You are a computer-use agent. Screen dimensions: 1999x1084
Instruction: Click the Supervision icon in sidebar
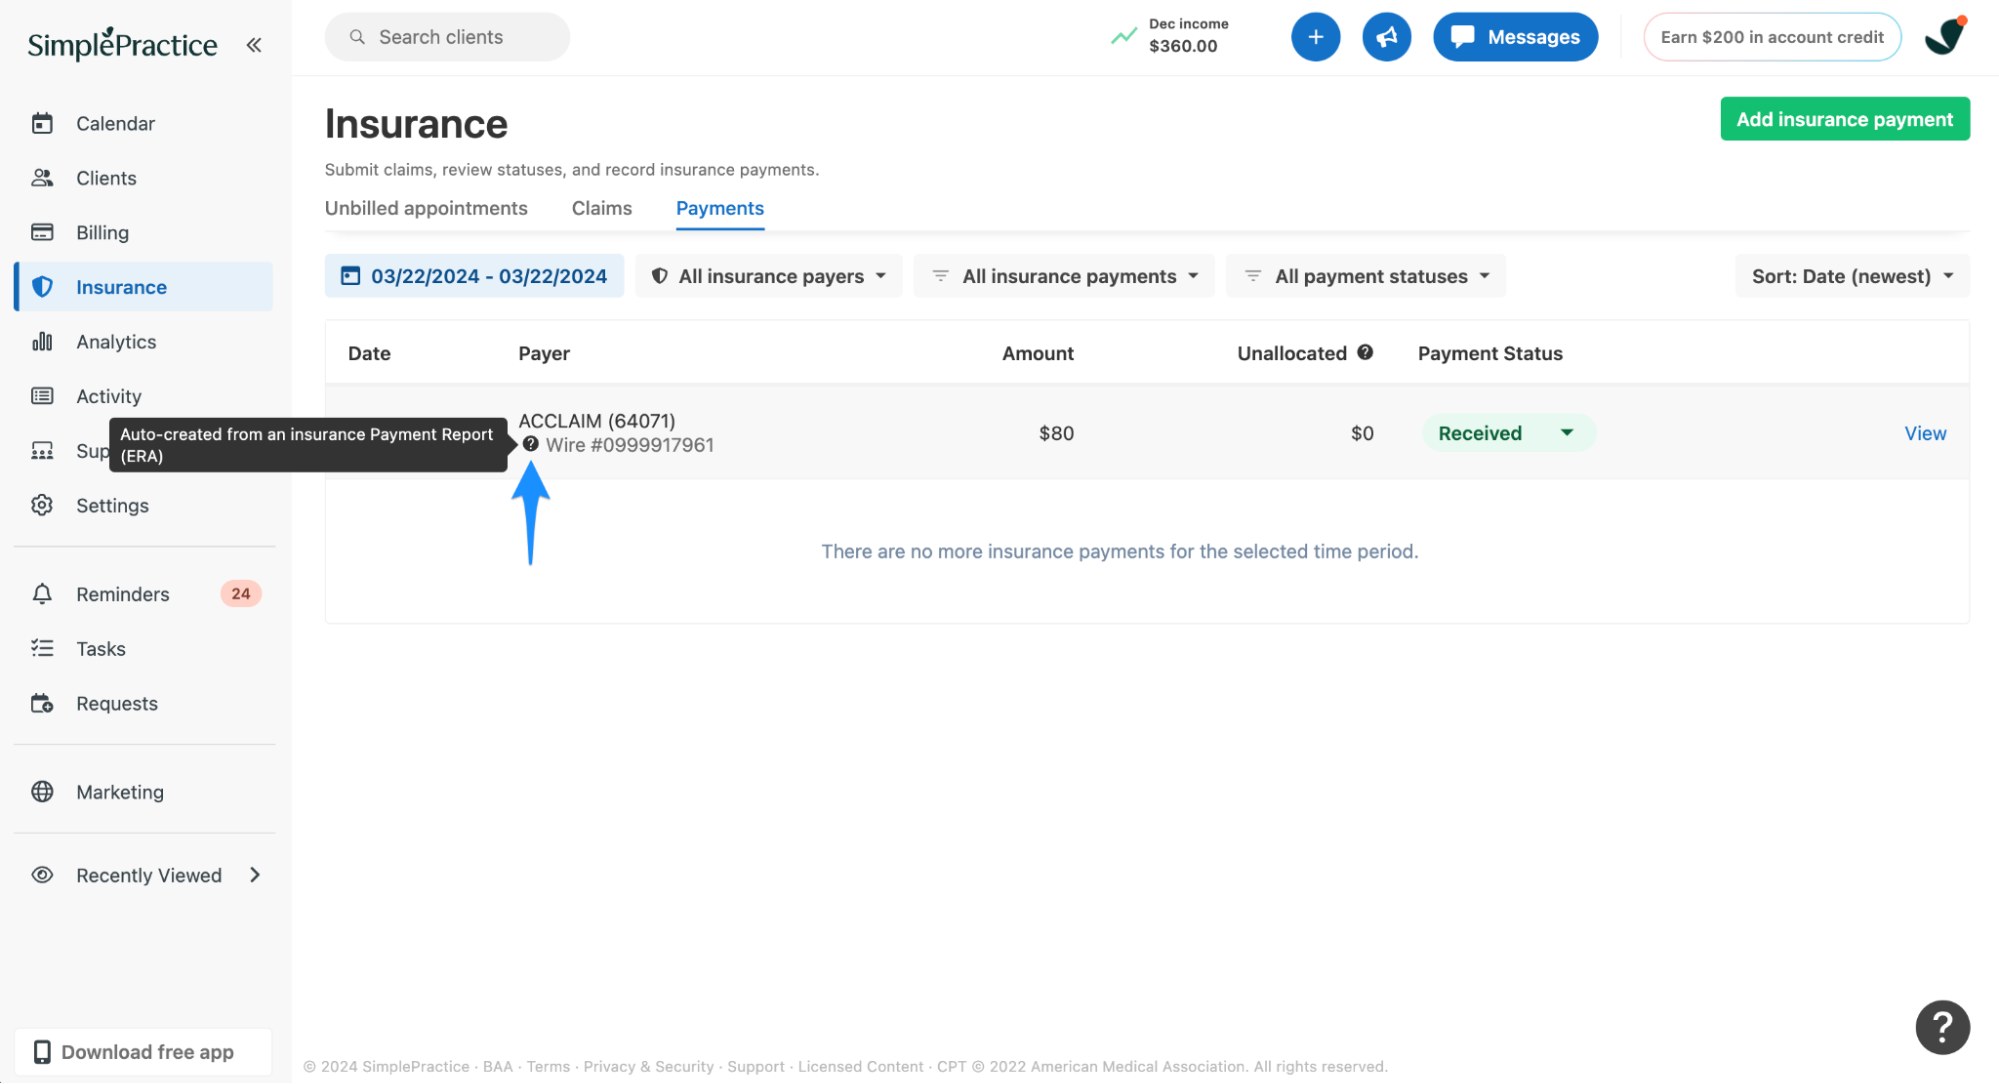[x=42, y=451]
